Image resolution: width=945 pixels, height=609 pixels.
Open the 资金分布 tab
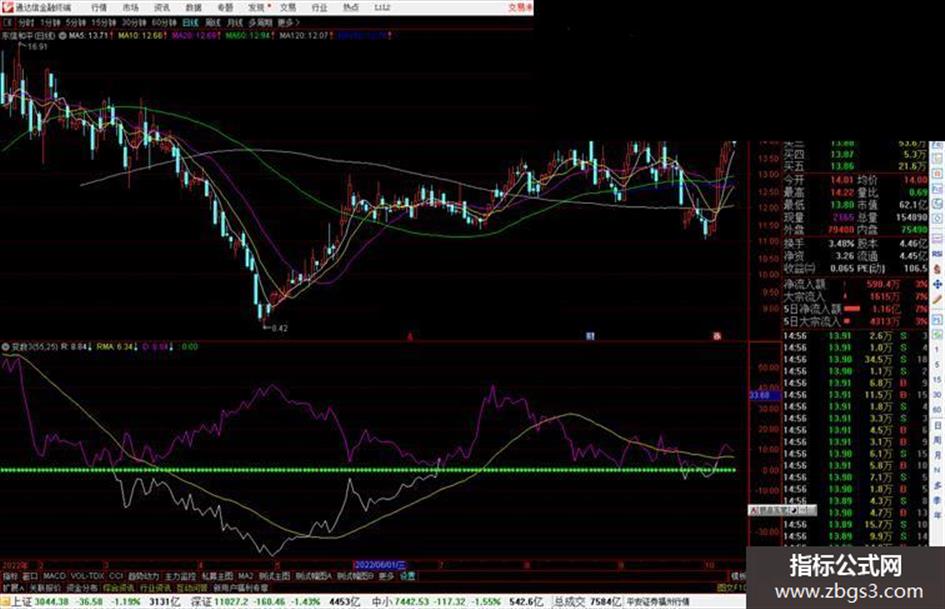(82, 587)
